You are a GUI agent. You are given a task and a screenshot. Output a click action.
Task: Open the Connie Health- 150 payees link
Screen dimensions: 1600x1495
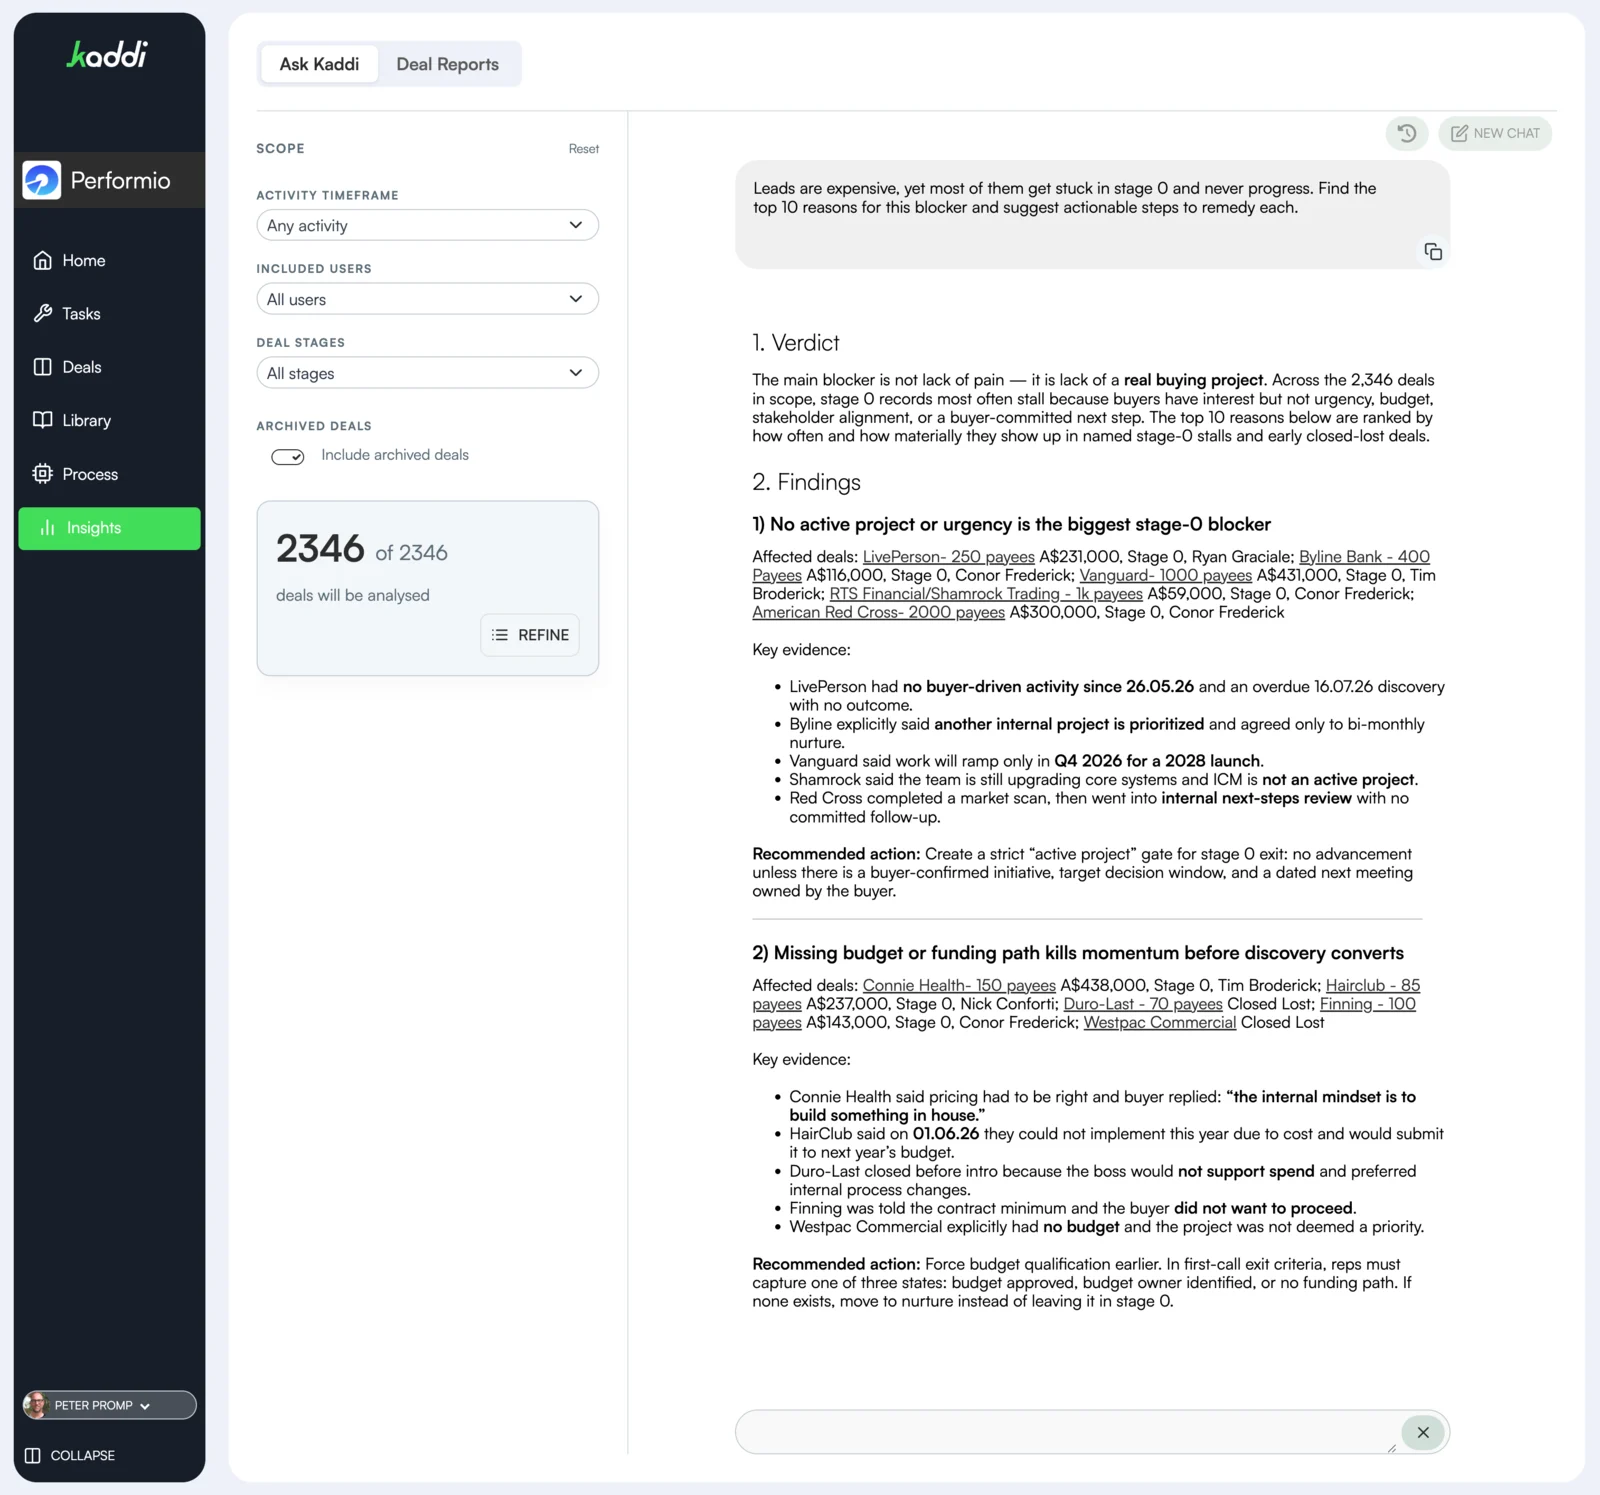click(x=959, y=986)
